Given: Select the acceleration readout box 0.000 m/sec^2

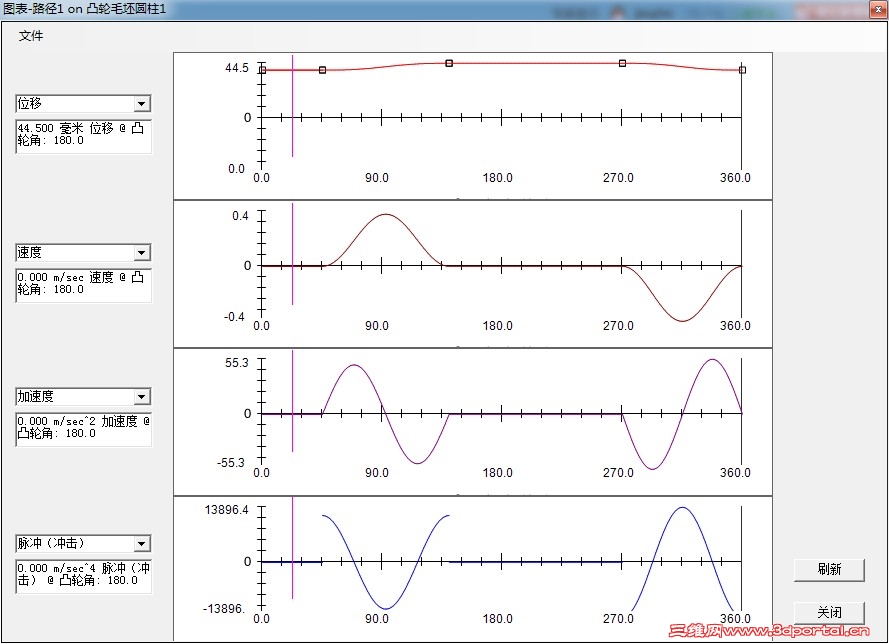Looking at the screenshot, I should (x=83, y=429).
